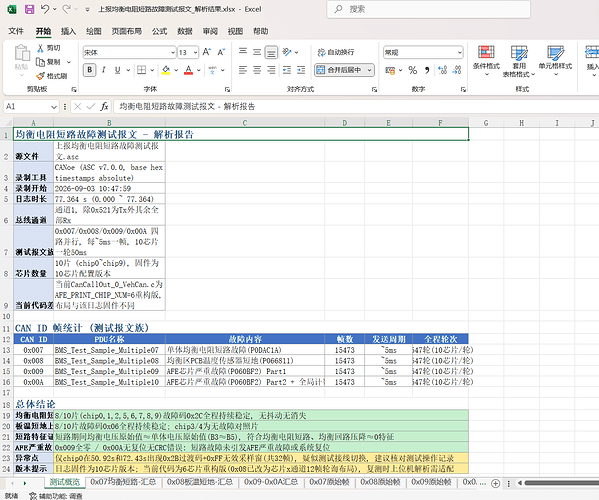Toggle Underline formatting
This screenshot has width=599, height=500.
coord(118,70)
